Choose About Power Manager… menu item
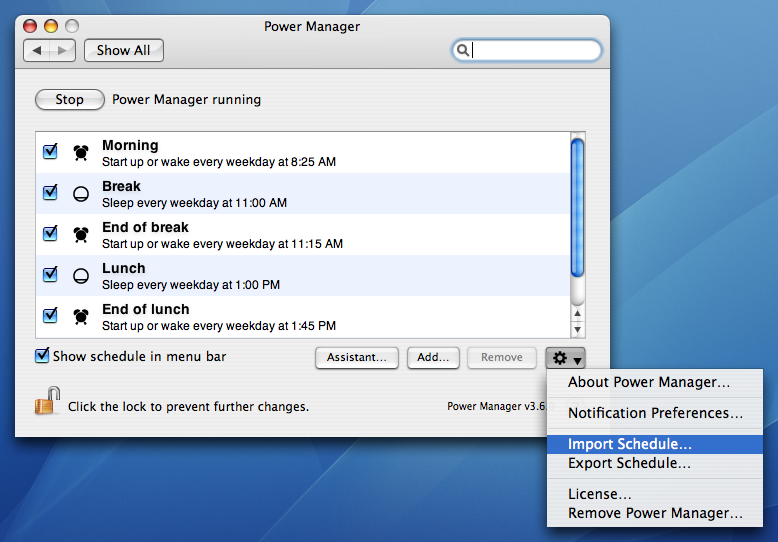Viewport: 778px width, 542px height. 654,382
